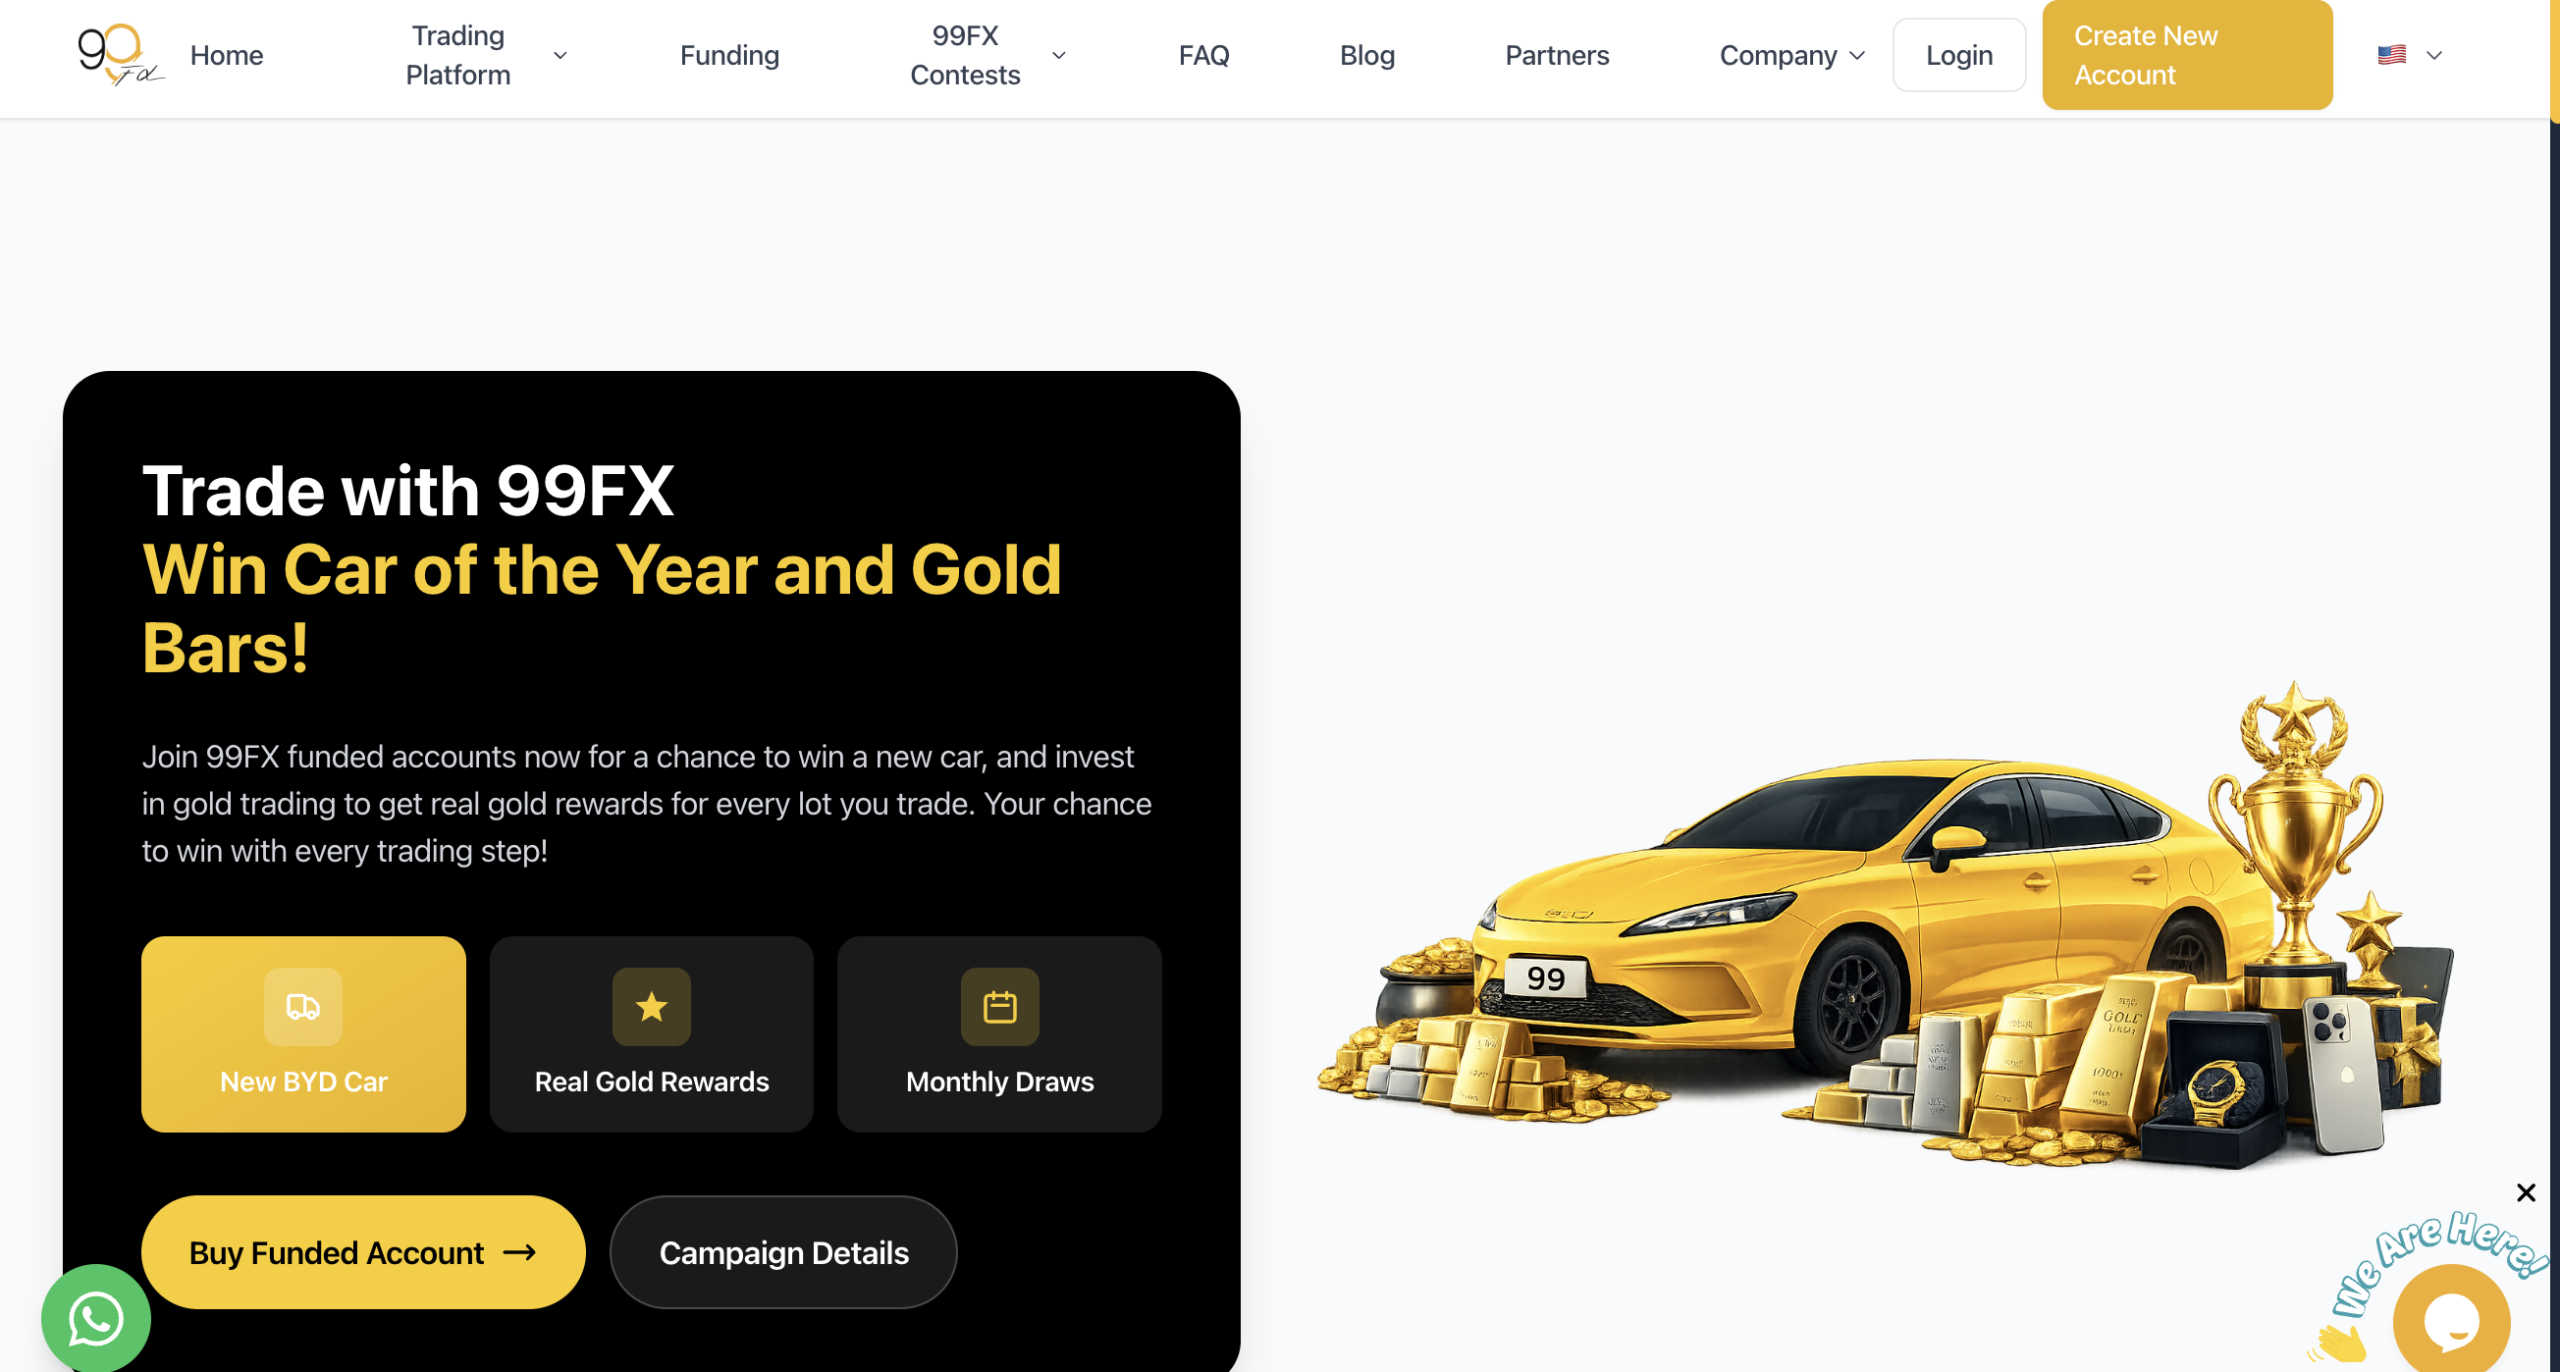Open the language selector chevron

click(x=2434, y=56)
